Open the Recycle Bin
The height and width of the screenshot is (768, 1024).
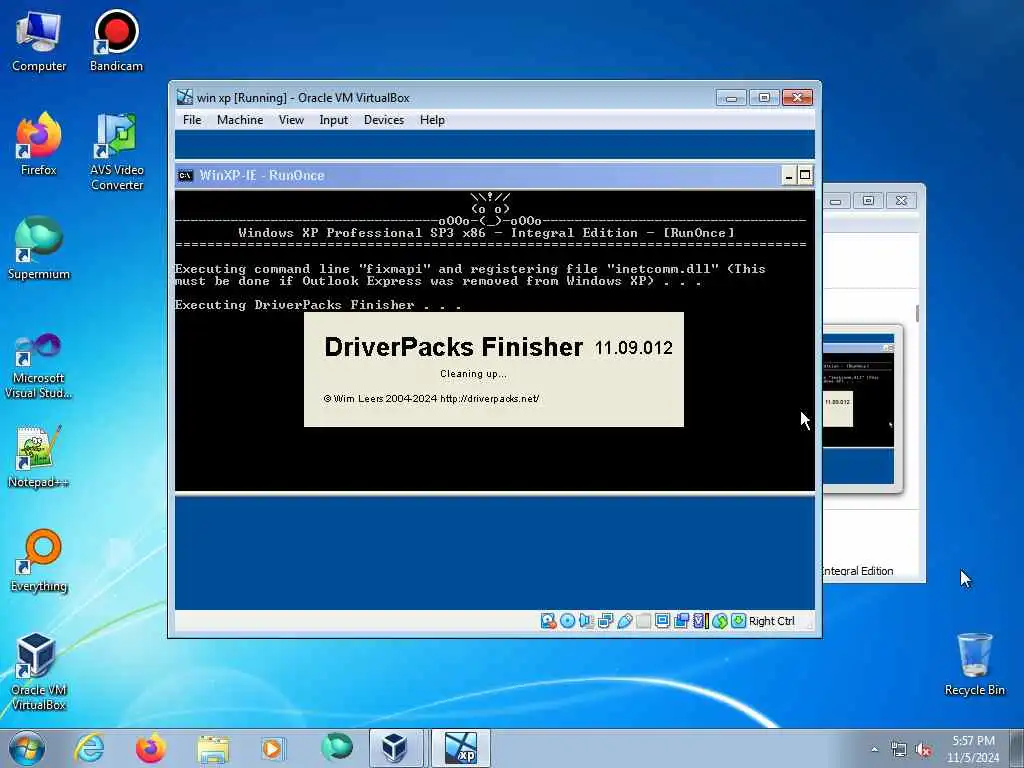[974, 664]
